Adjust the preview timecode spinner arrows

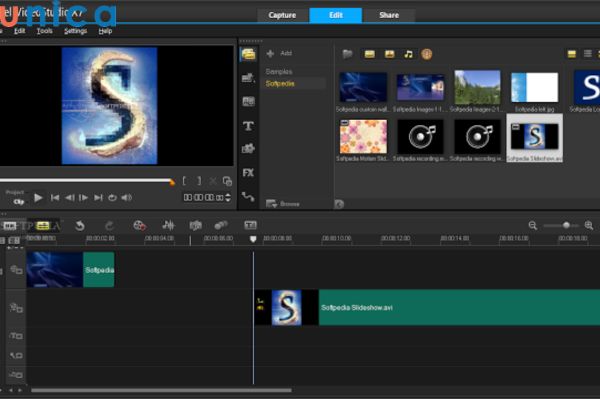pos(228,198)
